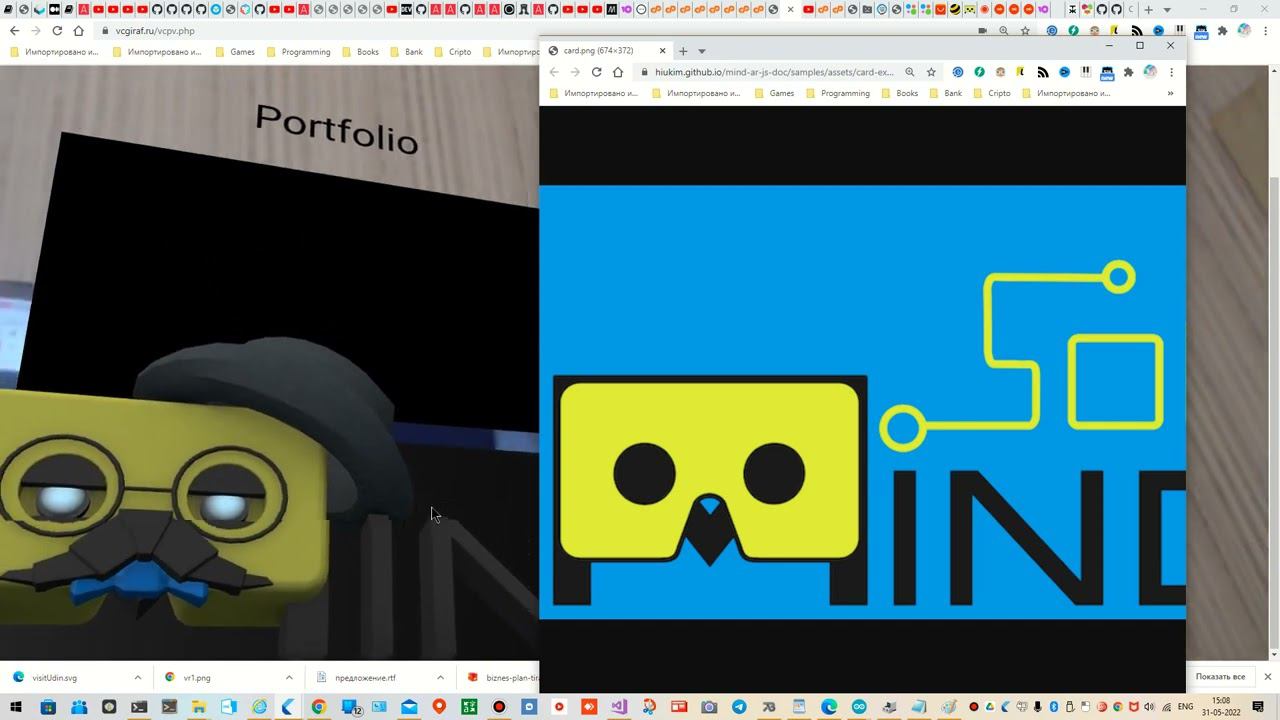The height and width of the screenshot is (720, 1280).
Task: Open tab search arrow in card.png window
Action: (702, 51)
